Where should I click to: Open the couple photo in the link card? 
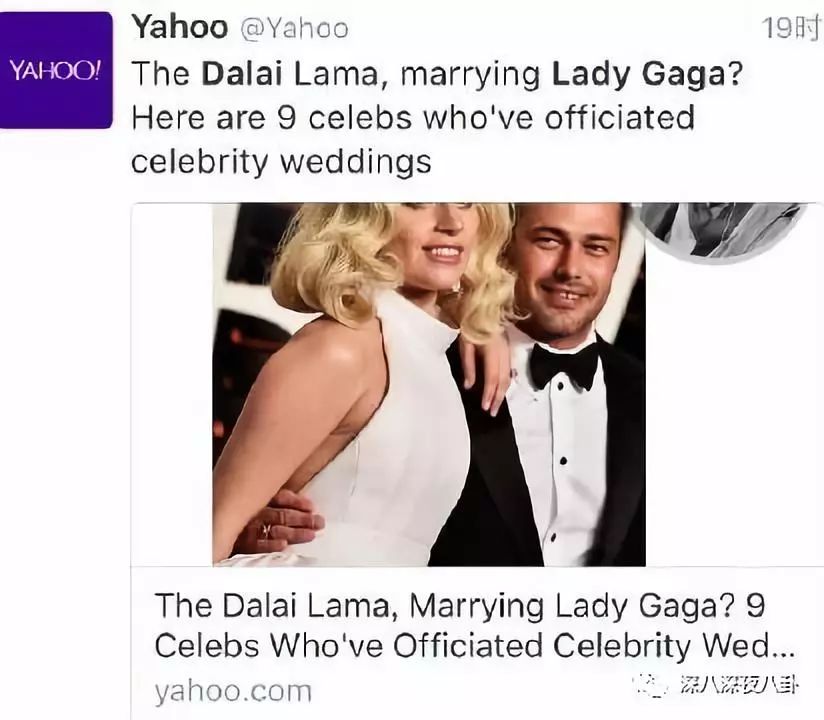[x=429, y=384]
